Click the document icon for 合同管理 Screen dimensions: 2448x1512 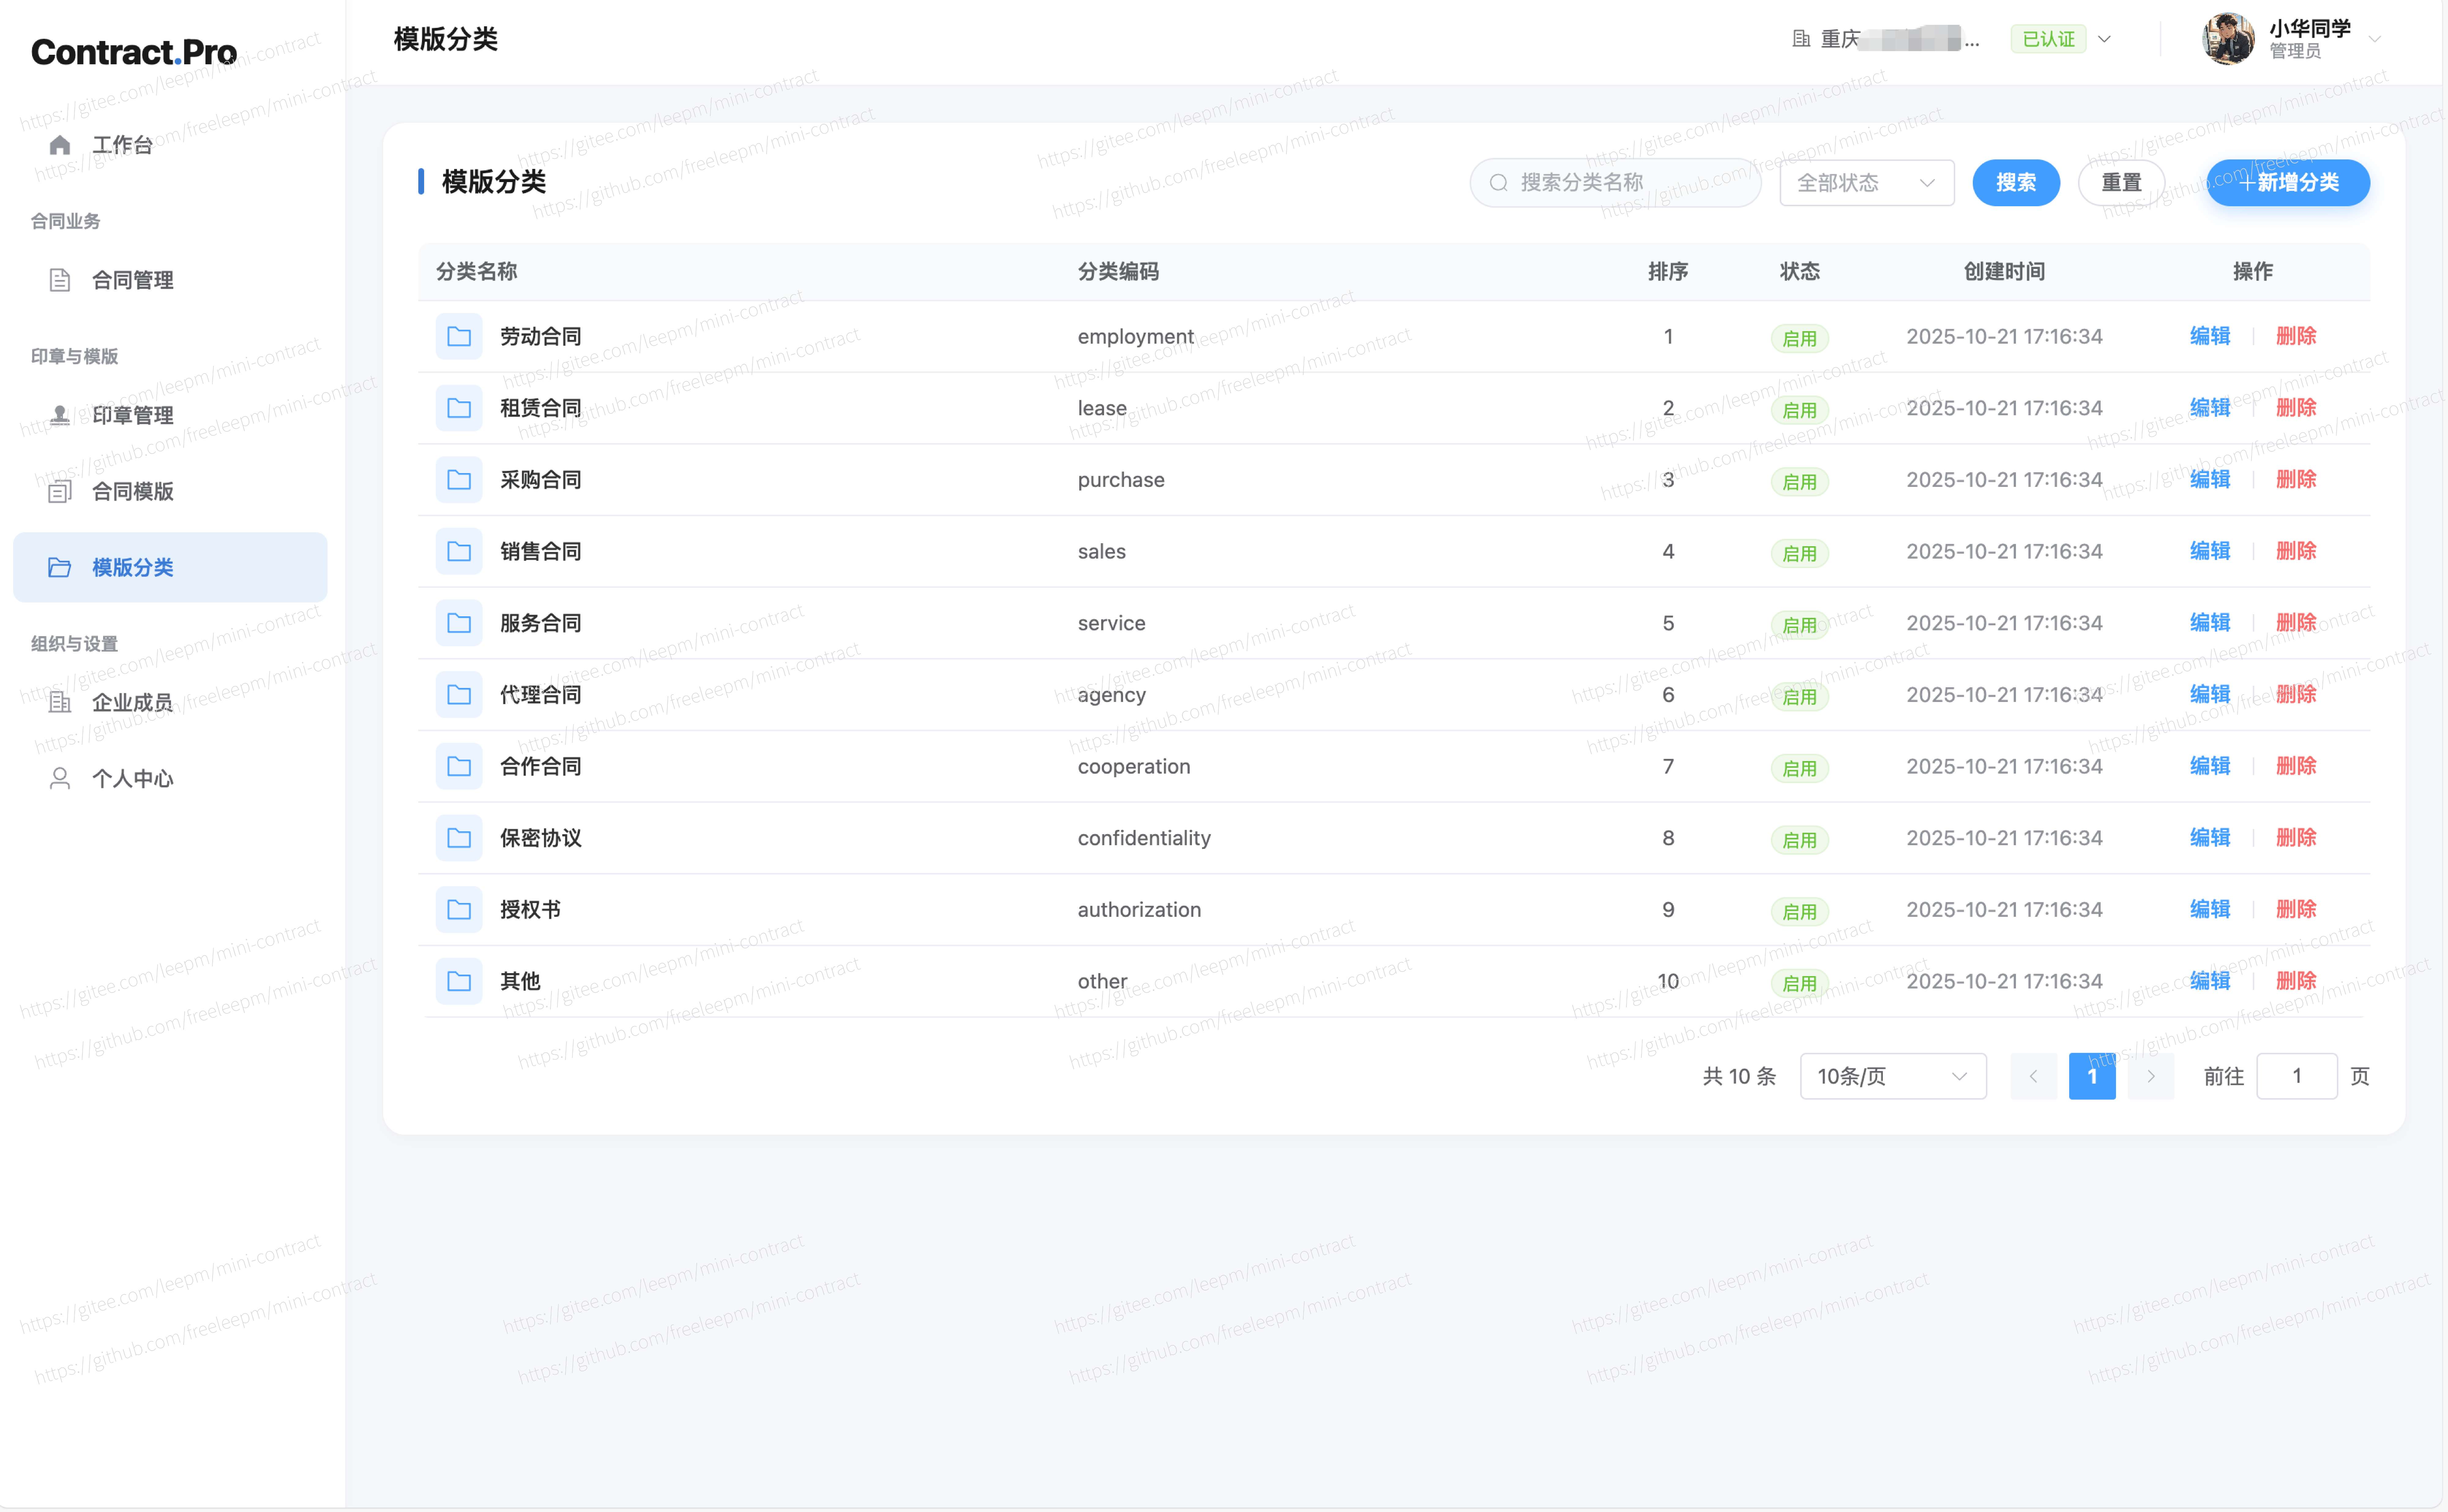pos(60,280)
